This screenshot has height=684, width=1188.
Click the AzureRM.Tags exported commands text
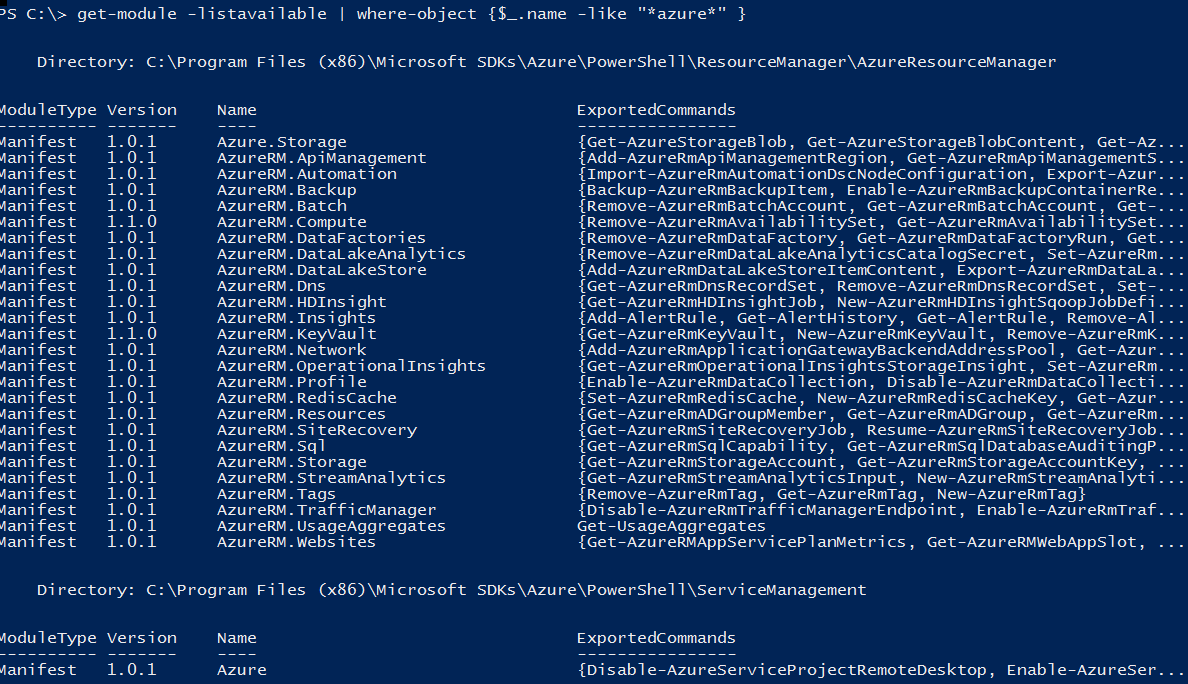(x=831, y=494)
